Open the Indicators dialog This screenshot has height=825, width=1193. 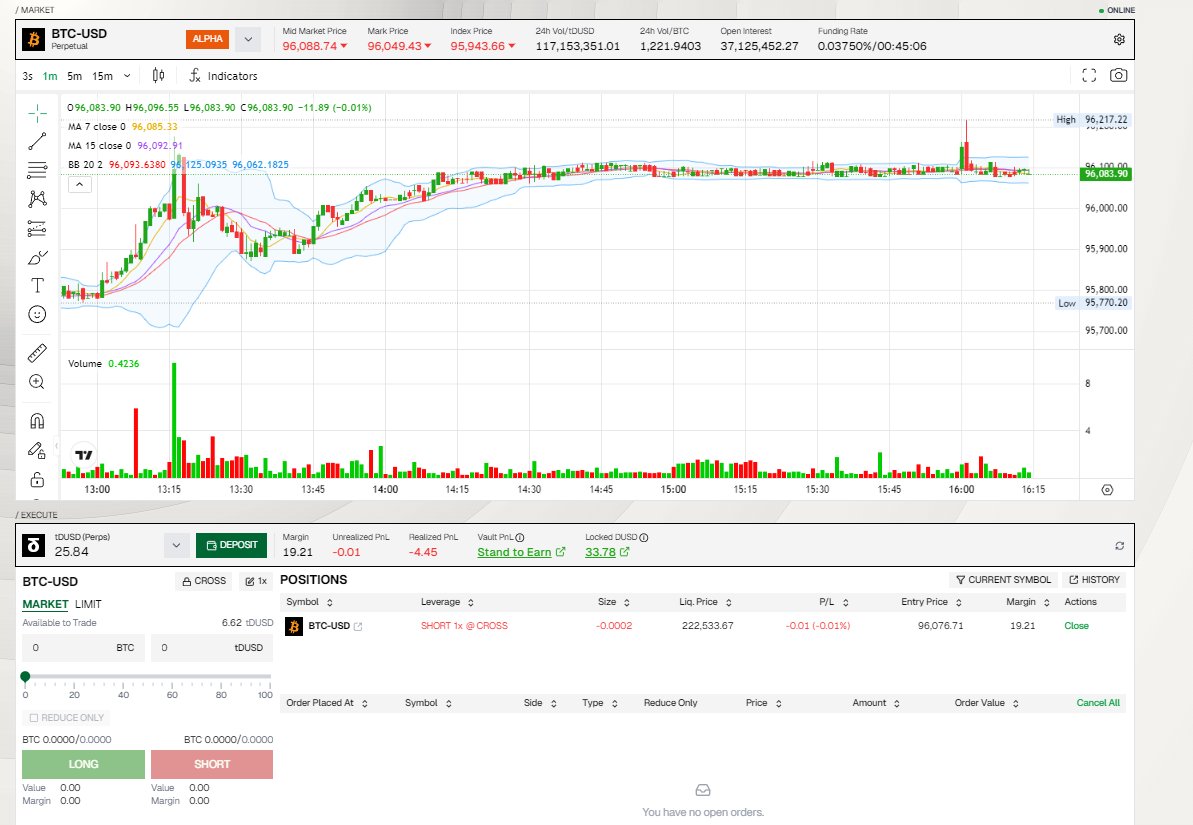pyautogui.click(x=224, y=76)
